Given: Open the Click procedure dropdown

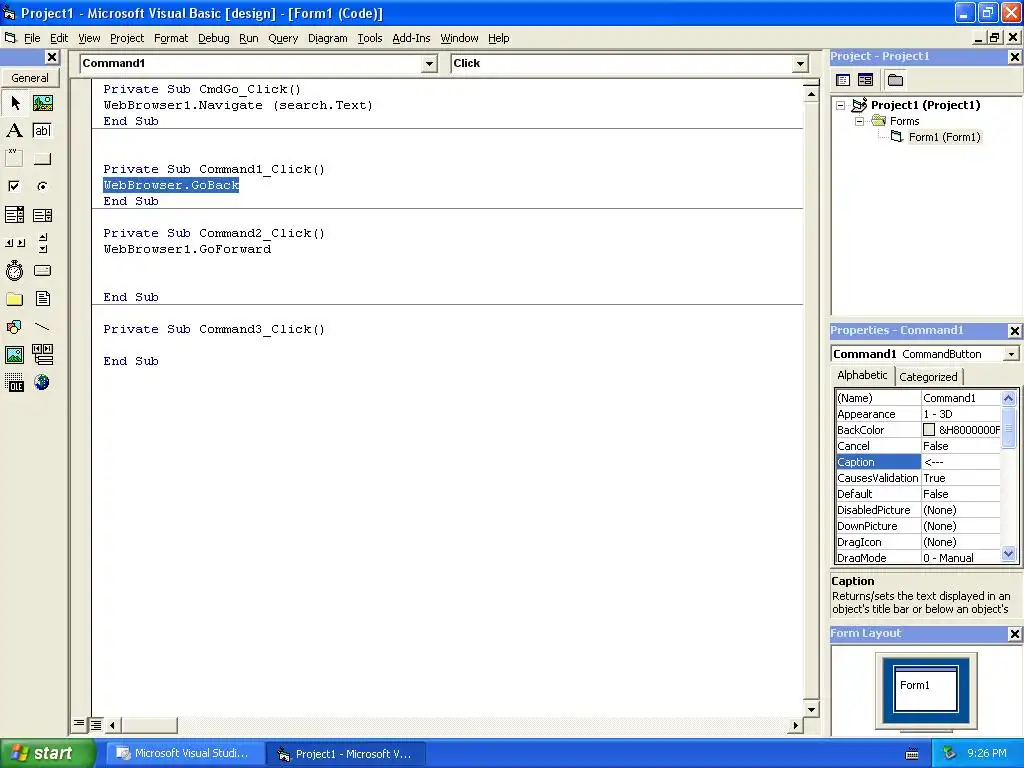Looking at the screenshot, I should pyautogui.click(x=800, y=63).
